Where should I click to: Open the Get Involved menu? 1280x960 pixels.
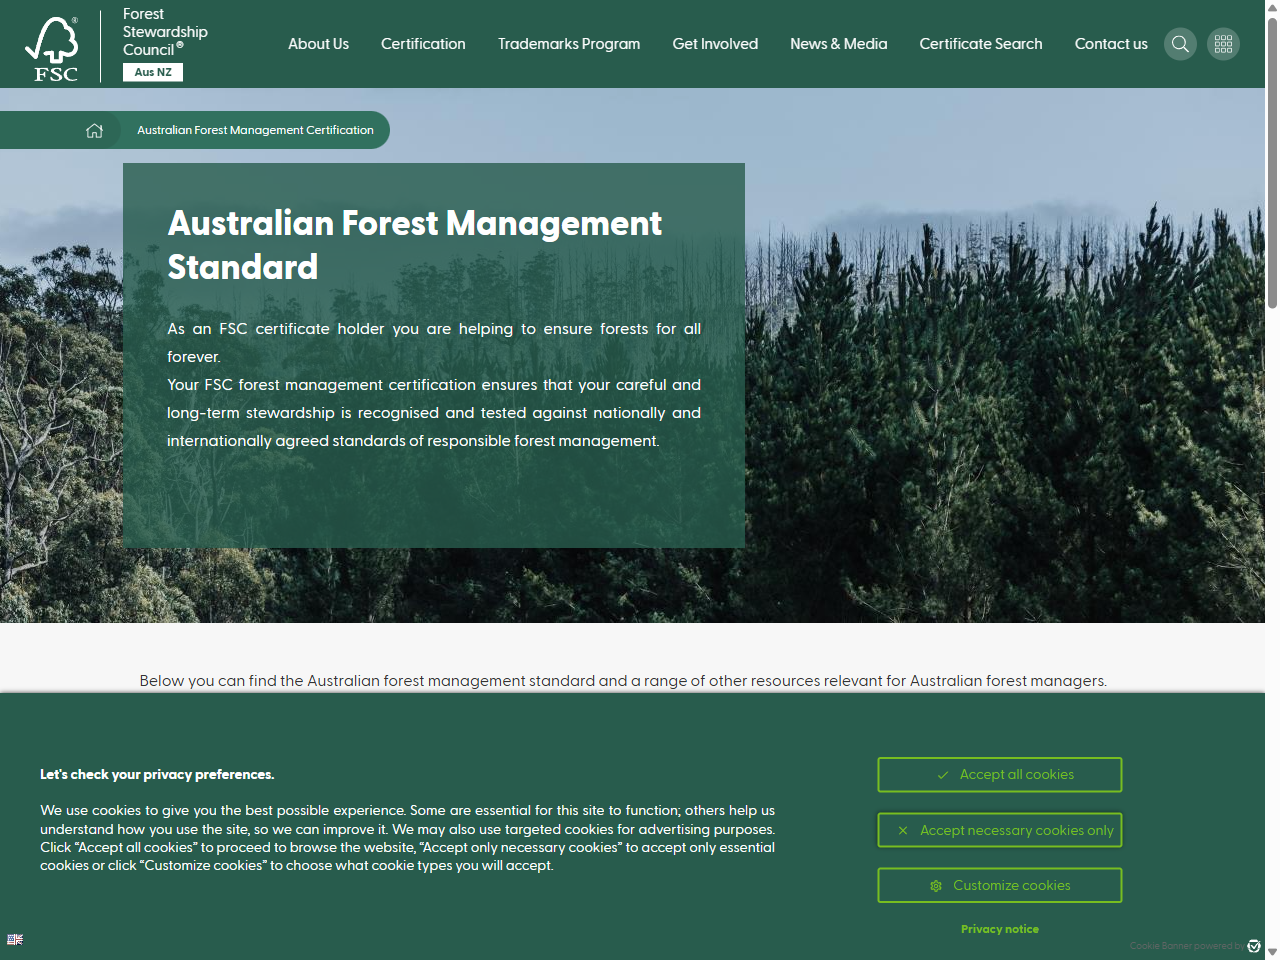(x=715, y=44)
